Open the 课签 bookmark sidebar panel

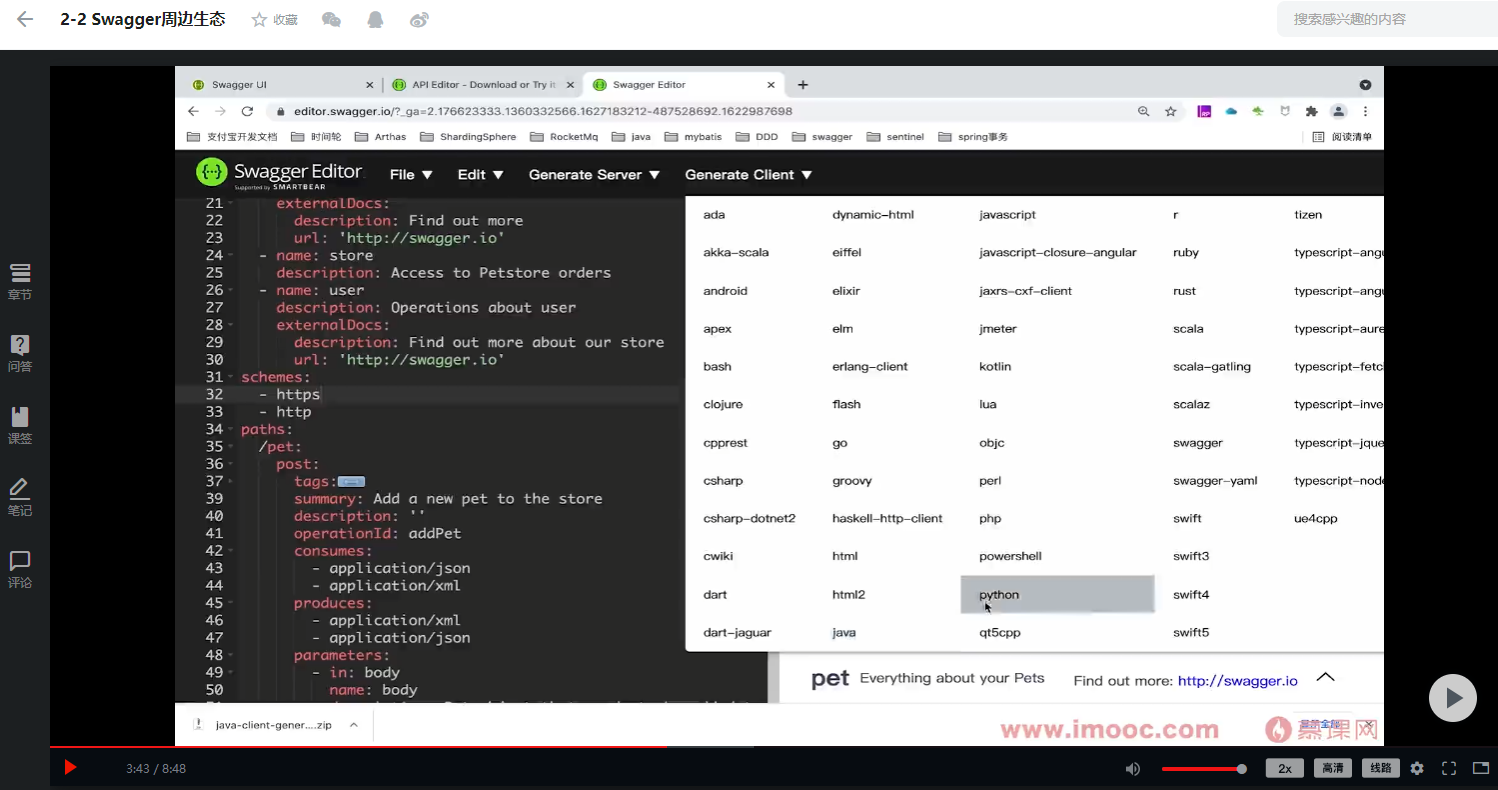click(20, 426)
